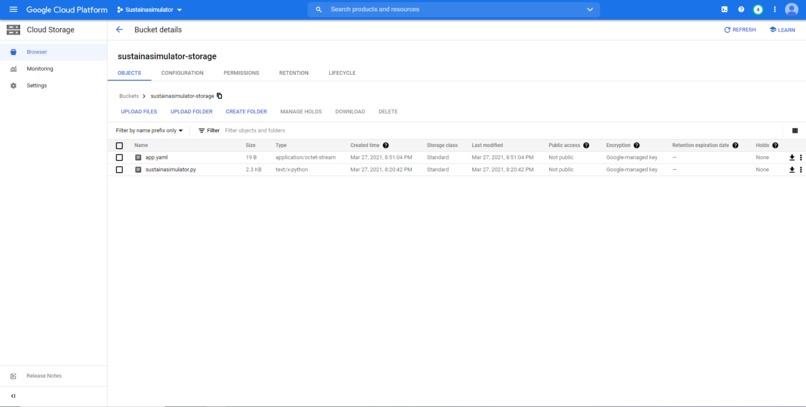Click the sustainasimulator.py file type icon

coord(138,170)
